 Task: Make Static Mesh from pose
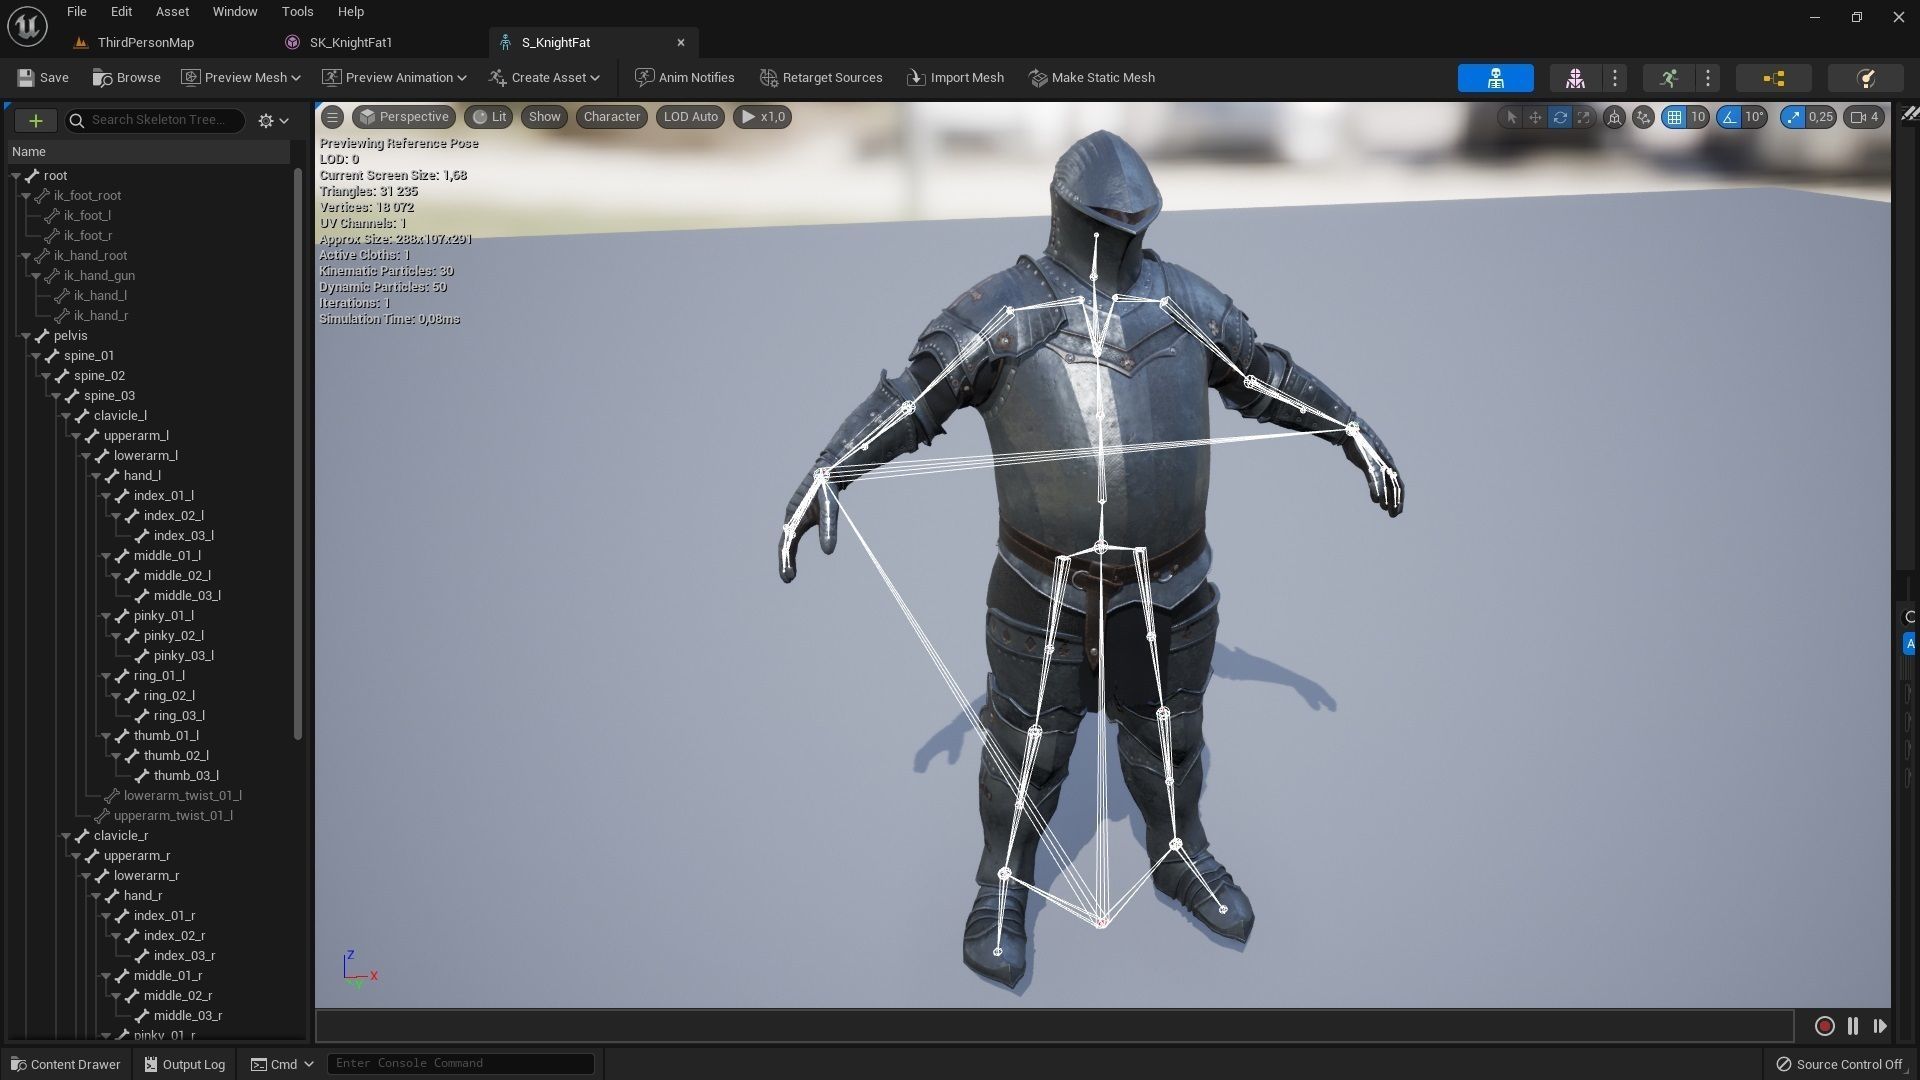pos(1092,78)
